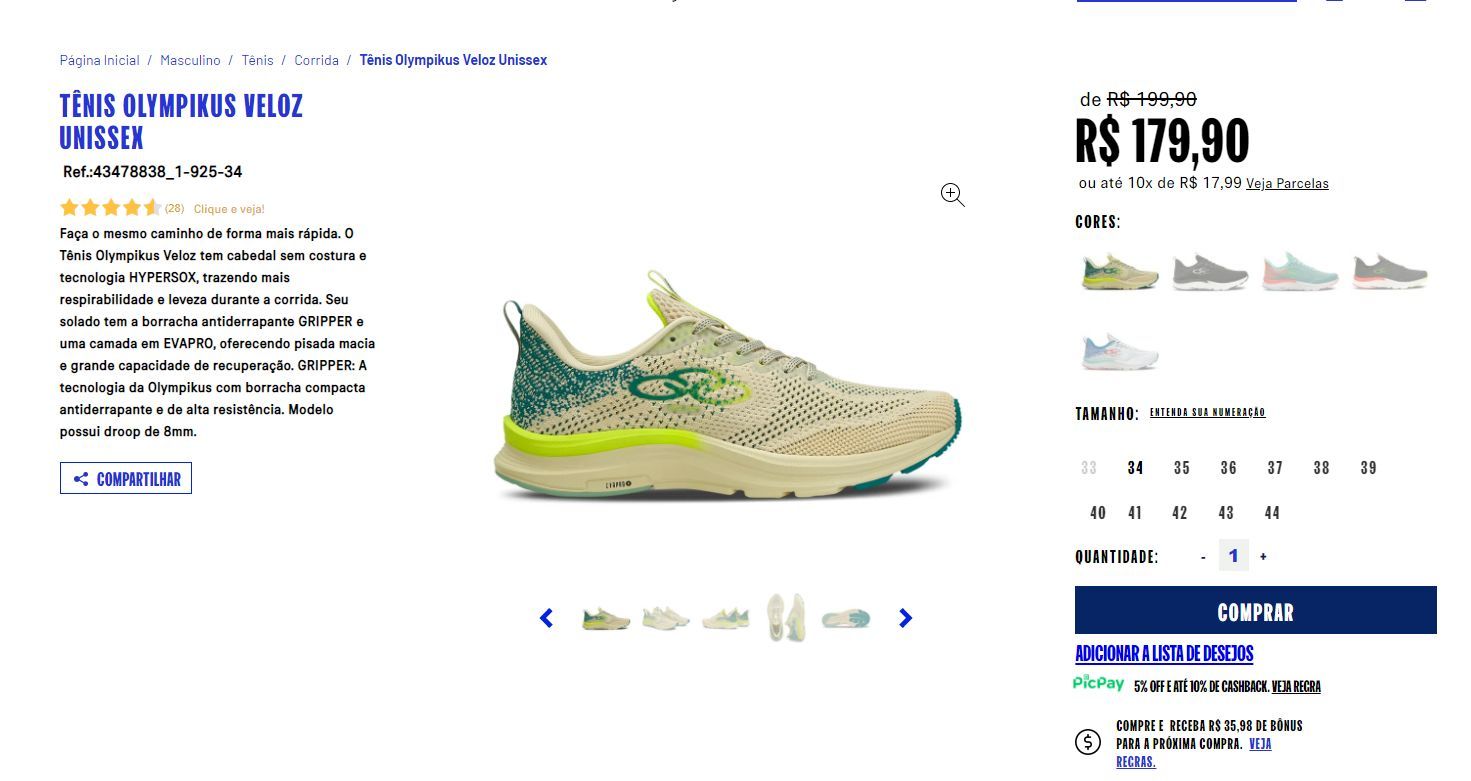Open Entenda sua numeração size guide

click(1207, 412)
